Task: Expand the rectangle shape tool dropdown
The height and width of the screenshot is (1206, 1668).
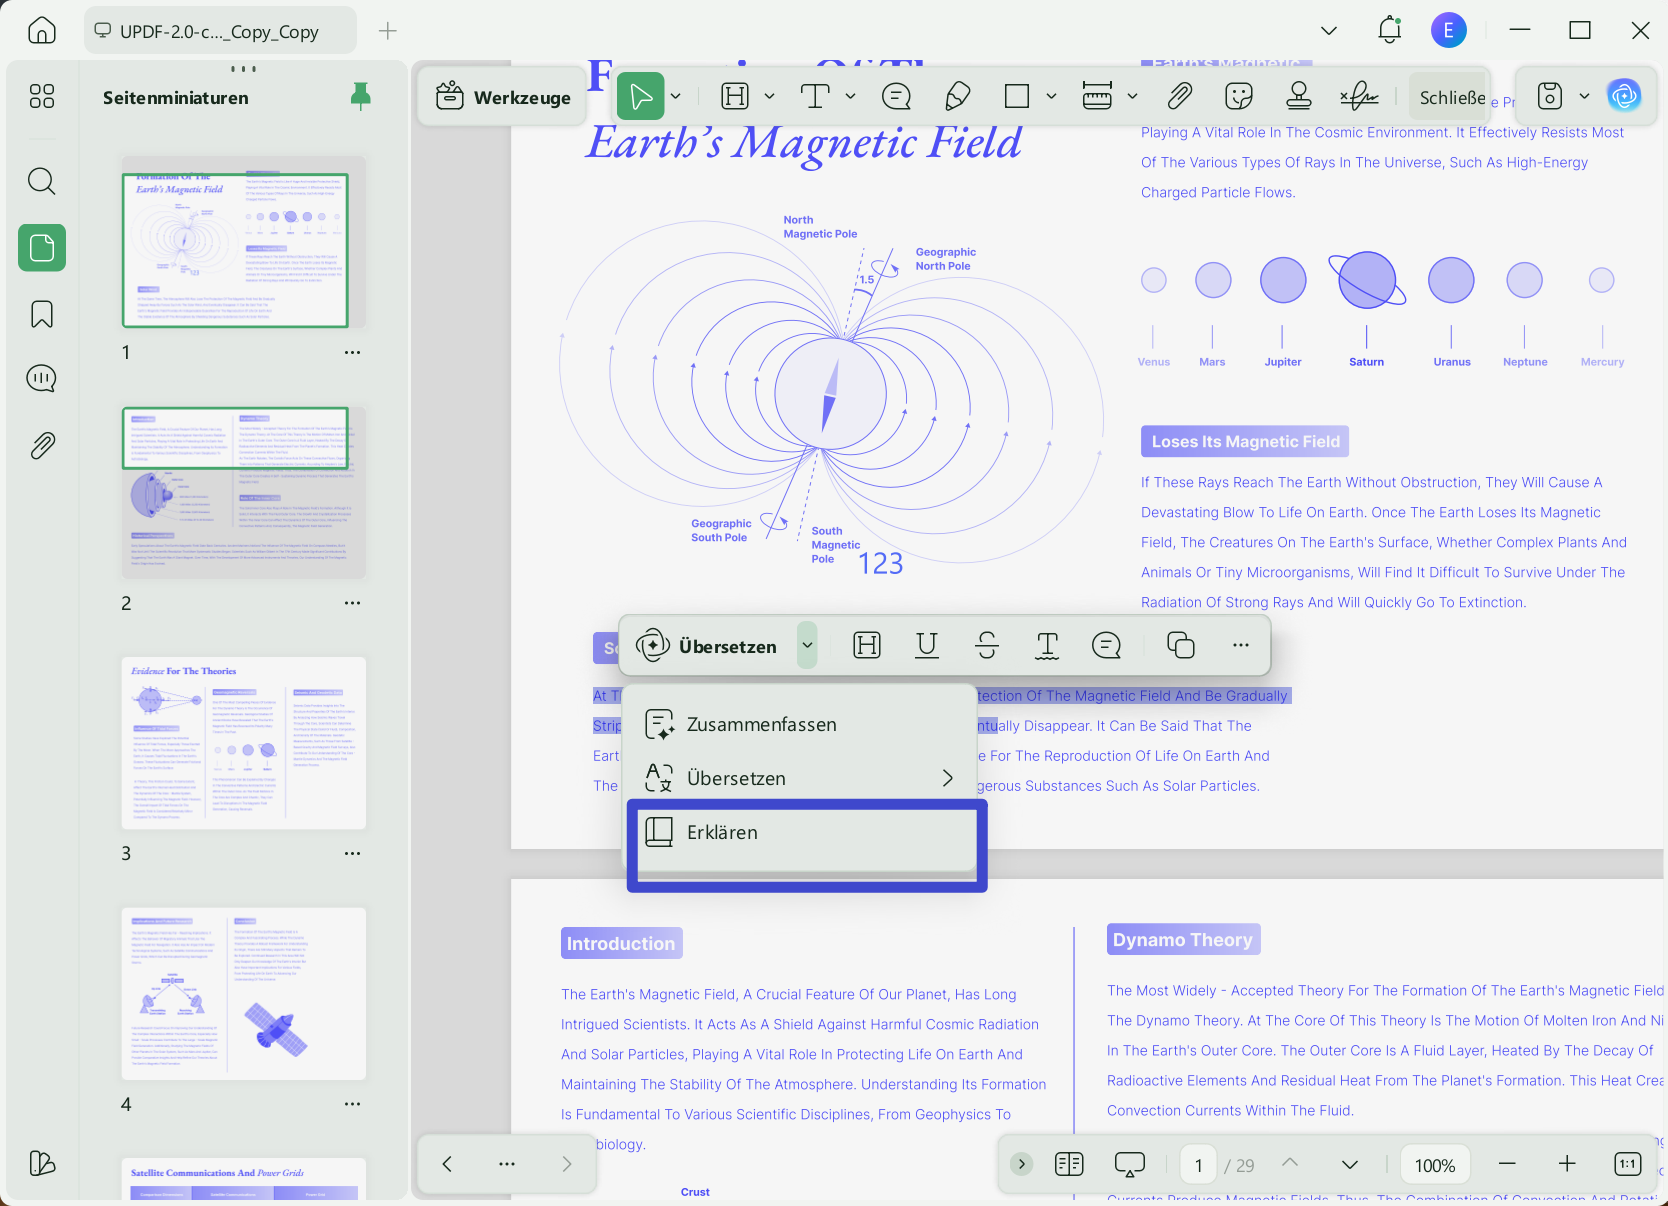Action: click(1051, 96)
